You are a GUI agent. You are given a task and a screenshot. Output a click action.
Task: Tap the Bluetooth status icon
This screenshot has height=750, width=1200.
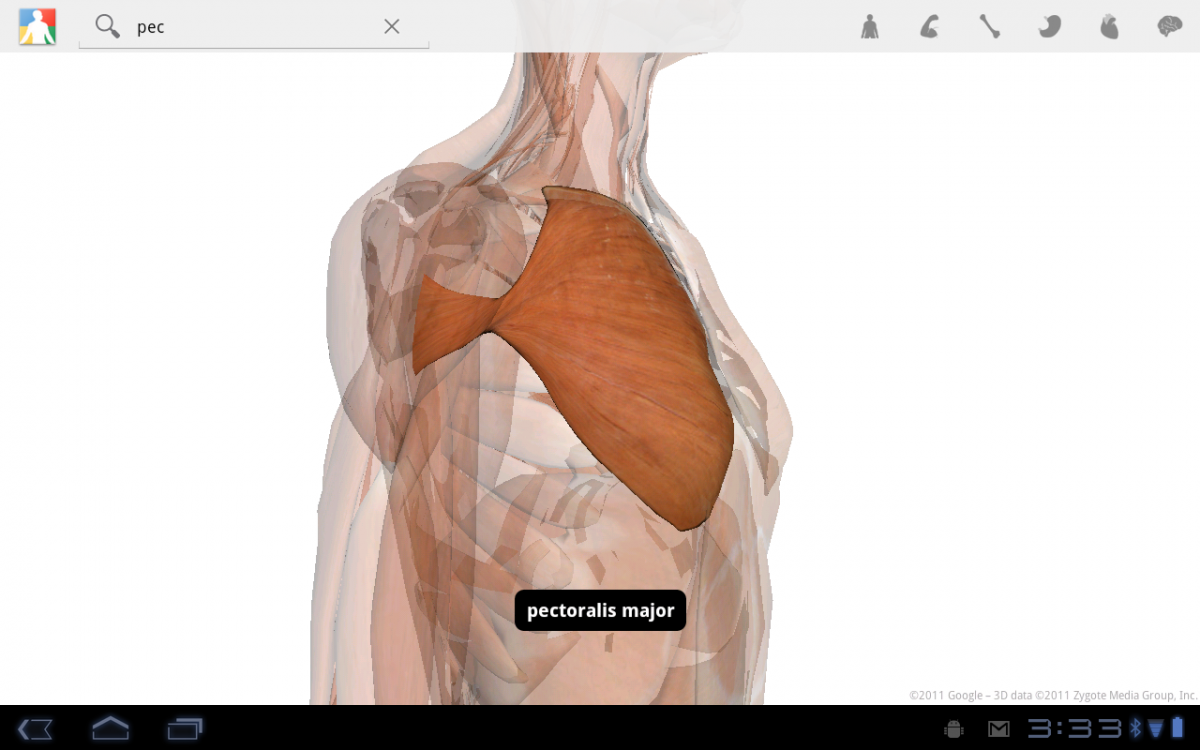1135,729
